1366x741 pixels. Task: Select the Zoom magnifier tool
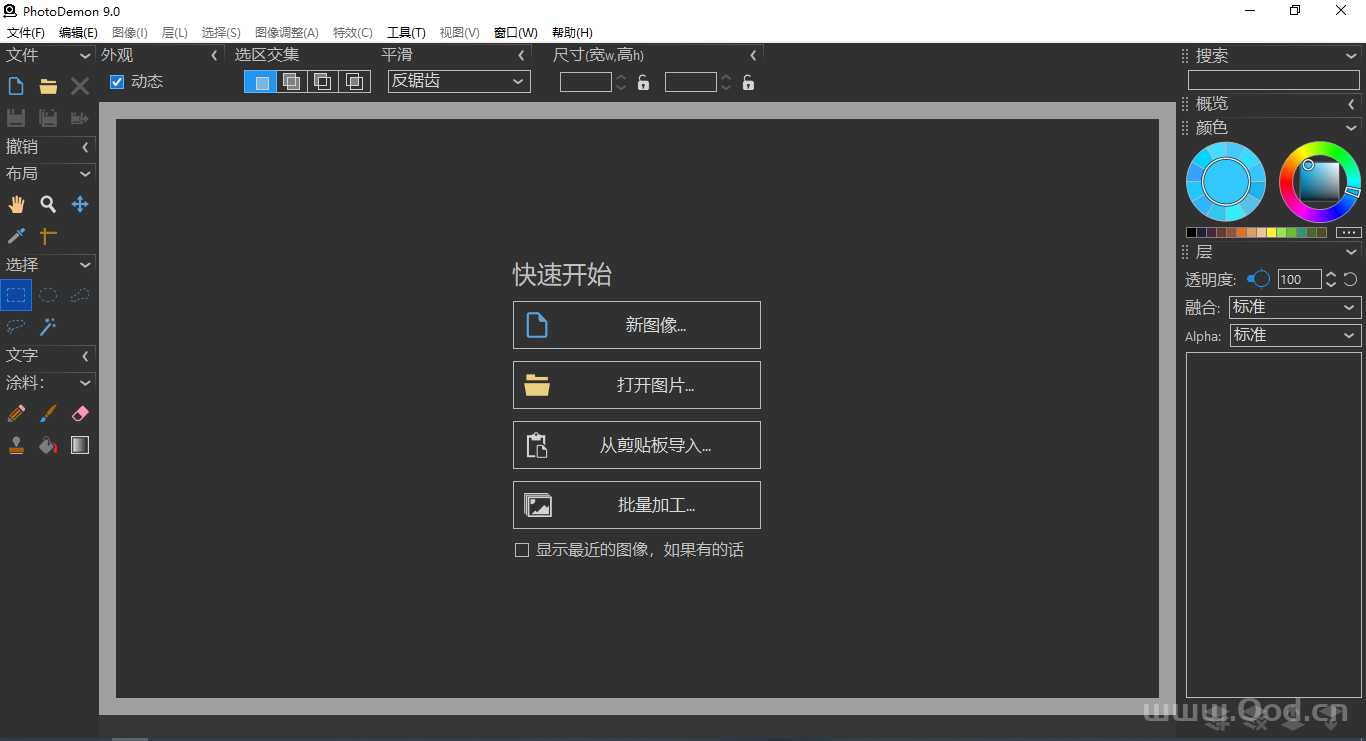point(48,204)
